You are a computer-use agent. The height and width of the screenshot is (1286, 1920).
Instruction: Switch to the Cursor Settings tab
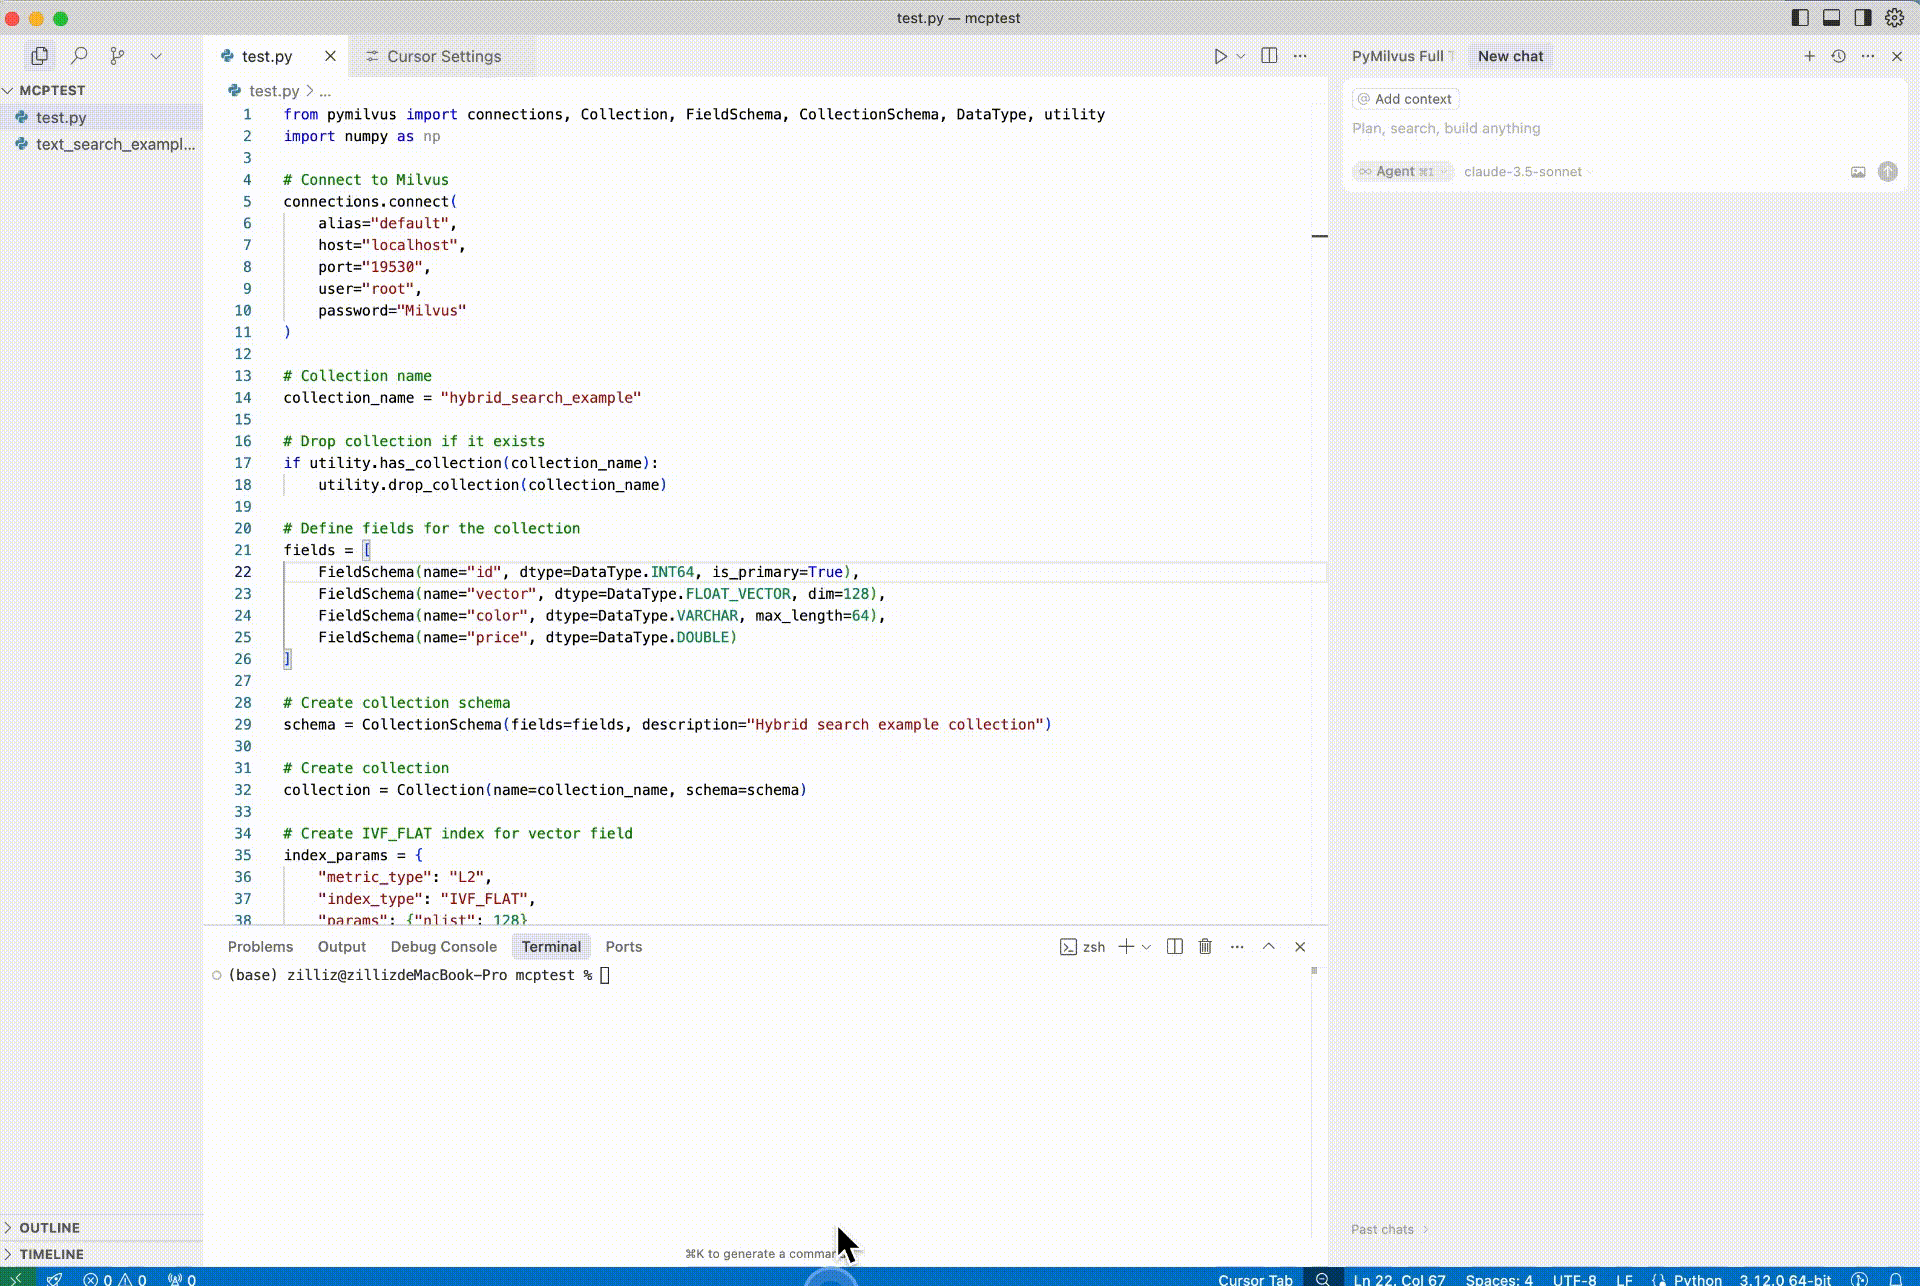(443, 56)
